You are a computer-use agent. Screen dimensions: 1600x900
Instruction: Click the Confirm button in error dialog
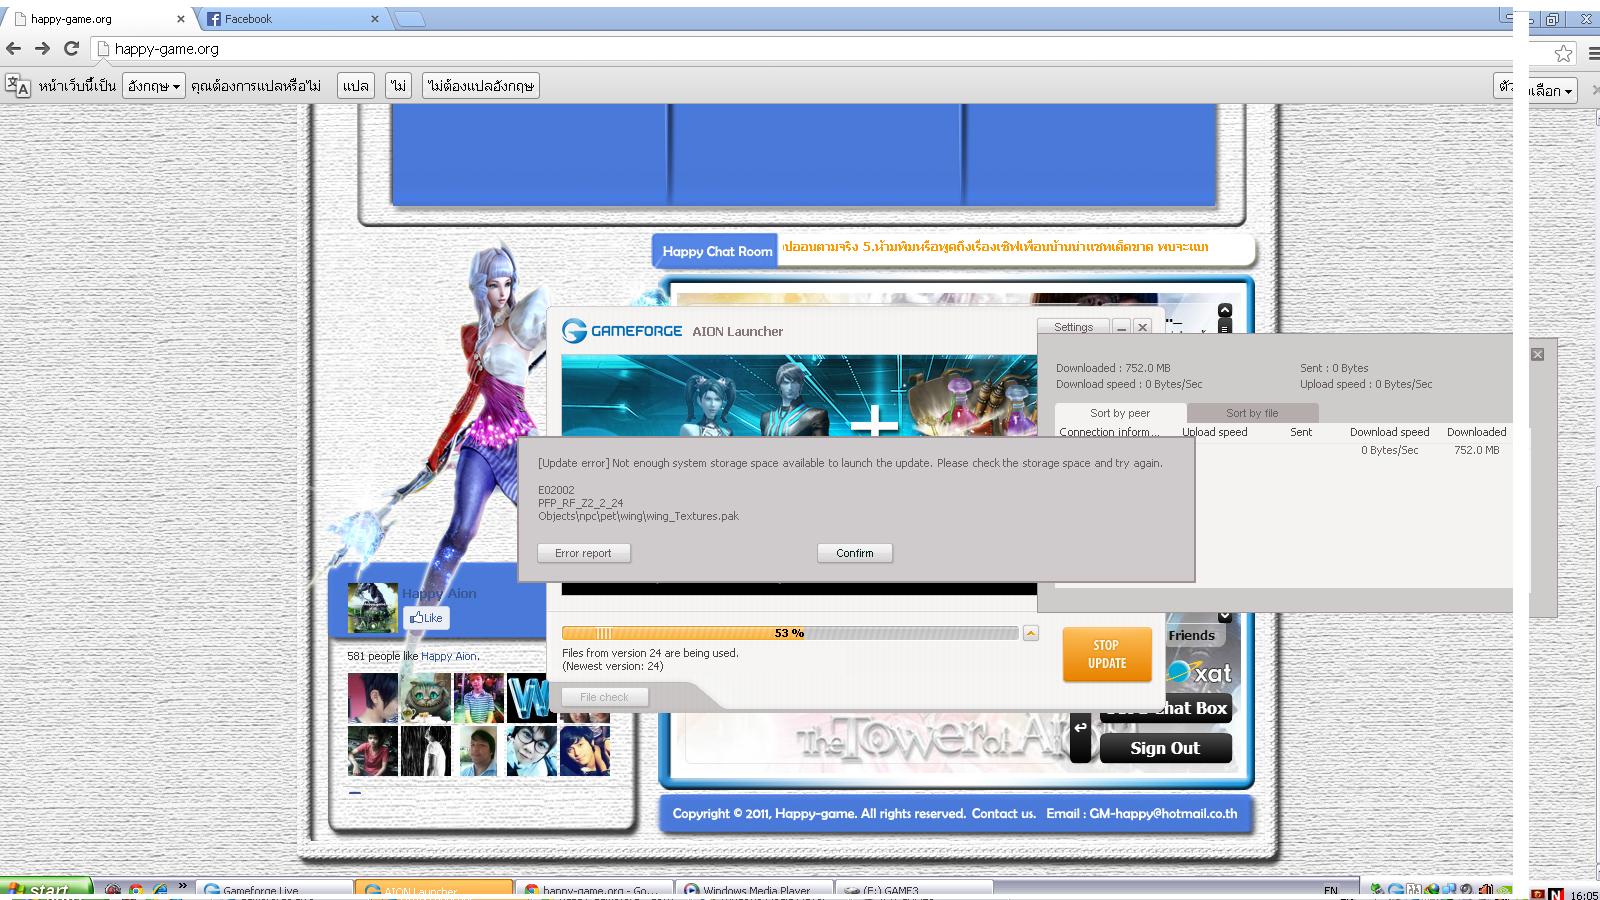point(855,553)
